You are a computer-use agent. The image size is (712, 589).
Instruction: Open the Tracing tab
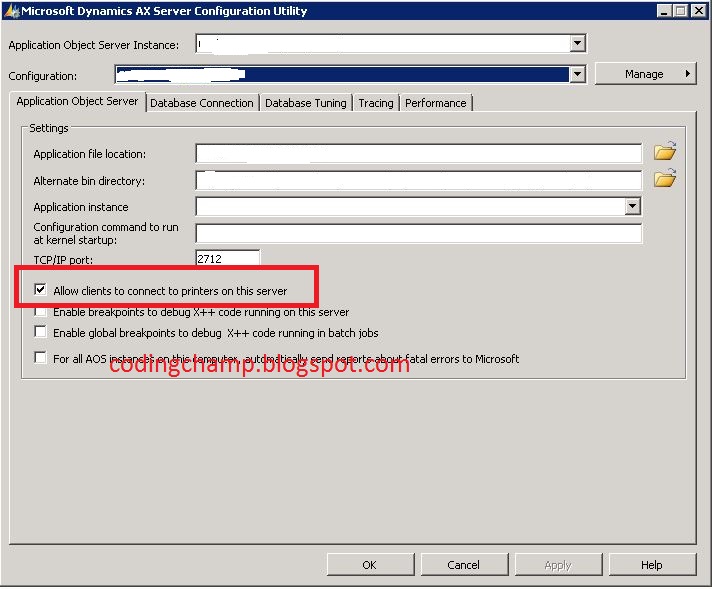click(x=376, y=103)
